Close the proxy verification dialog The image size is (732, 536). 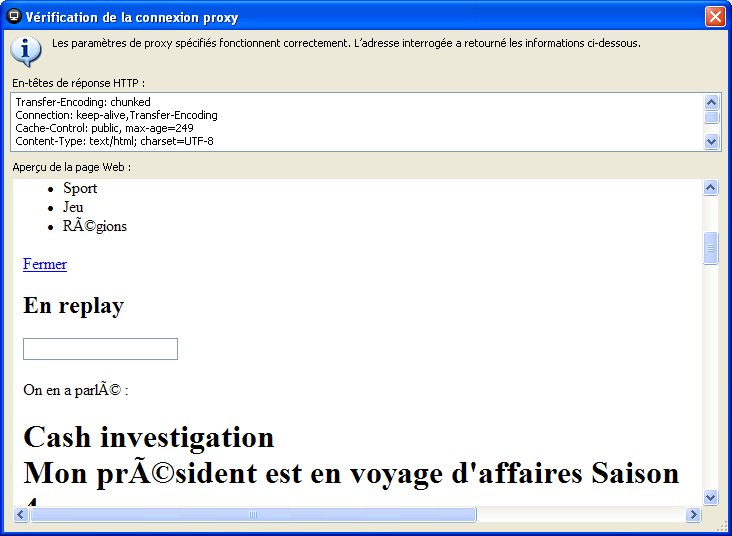(x=715, y=17)
